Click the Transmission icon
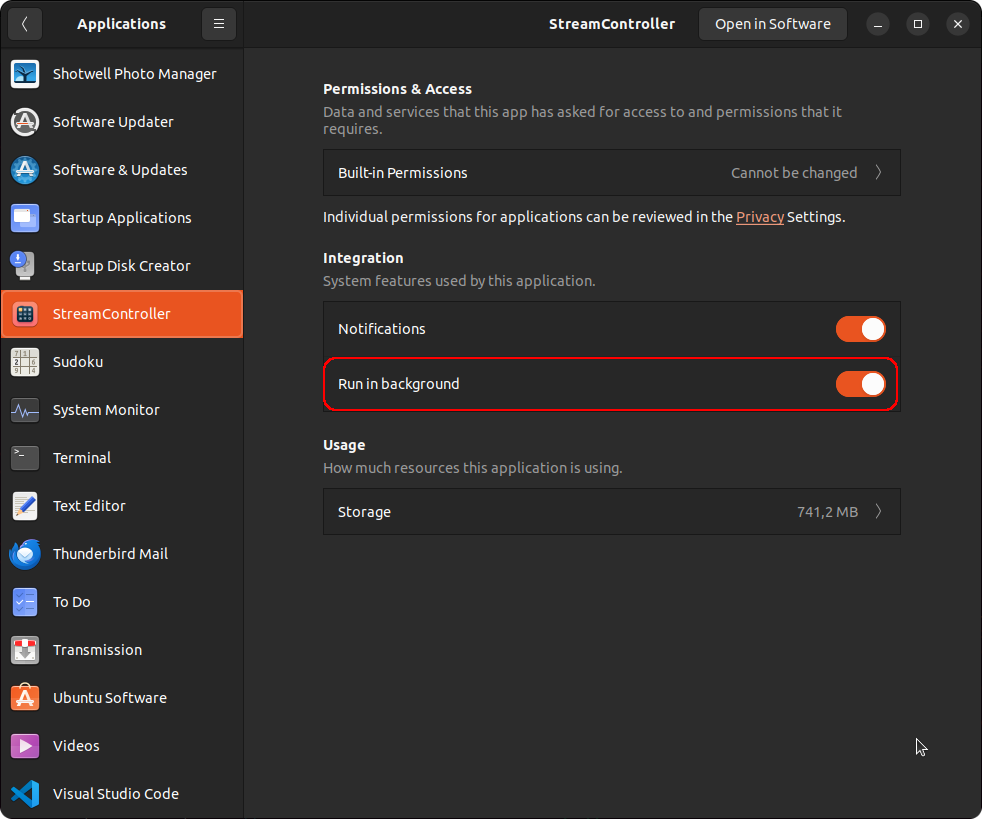 coord(25,650)
